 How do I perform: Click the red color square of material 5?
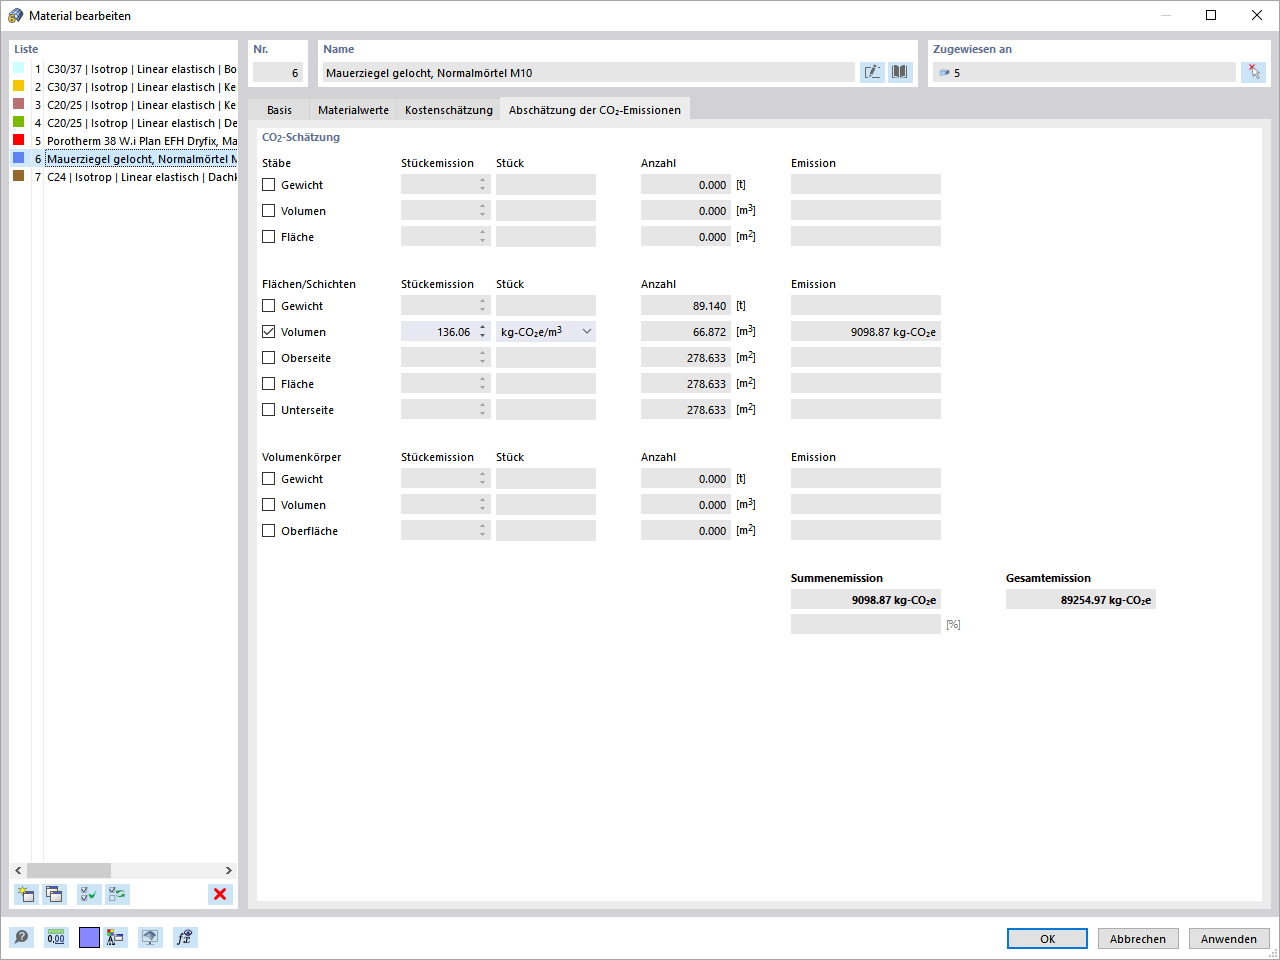18,140
